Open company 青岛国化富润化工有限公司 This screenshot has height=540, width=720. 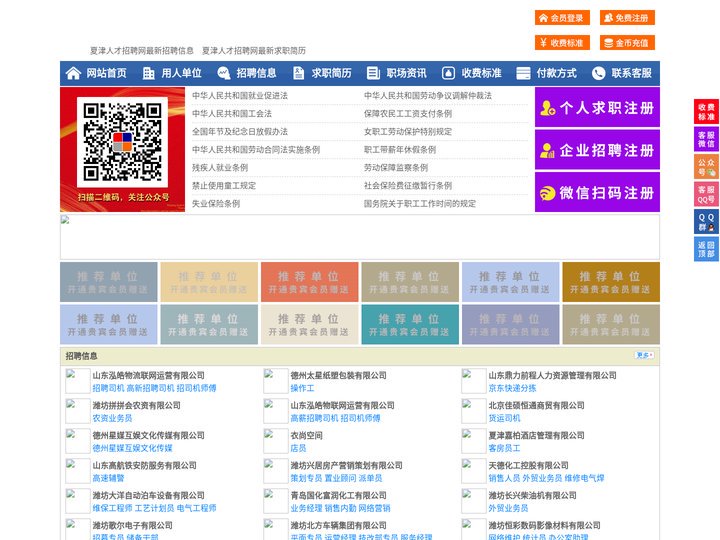338,495
